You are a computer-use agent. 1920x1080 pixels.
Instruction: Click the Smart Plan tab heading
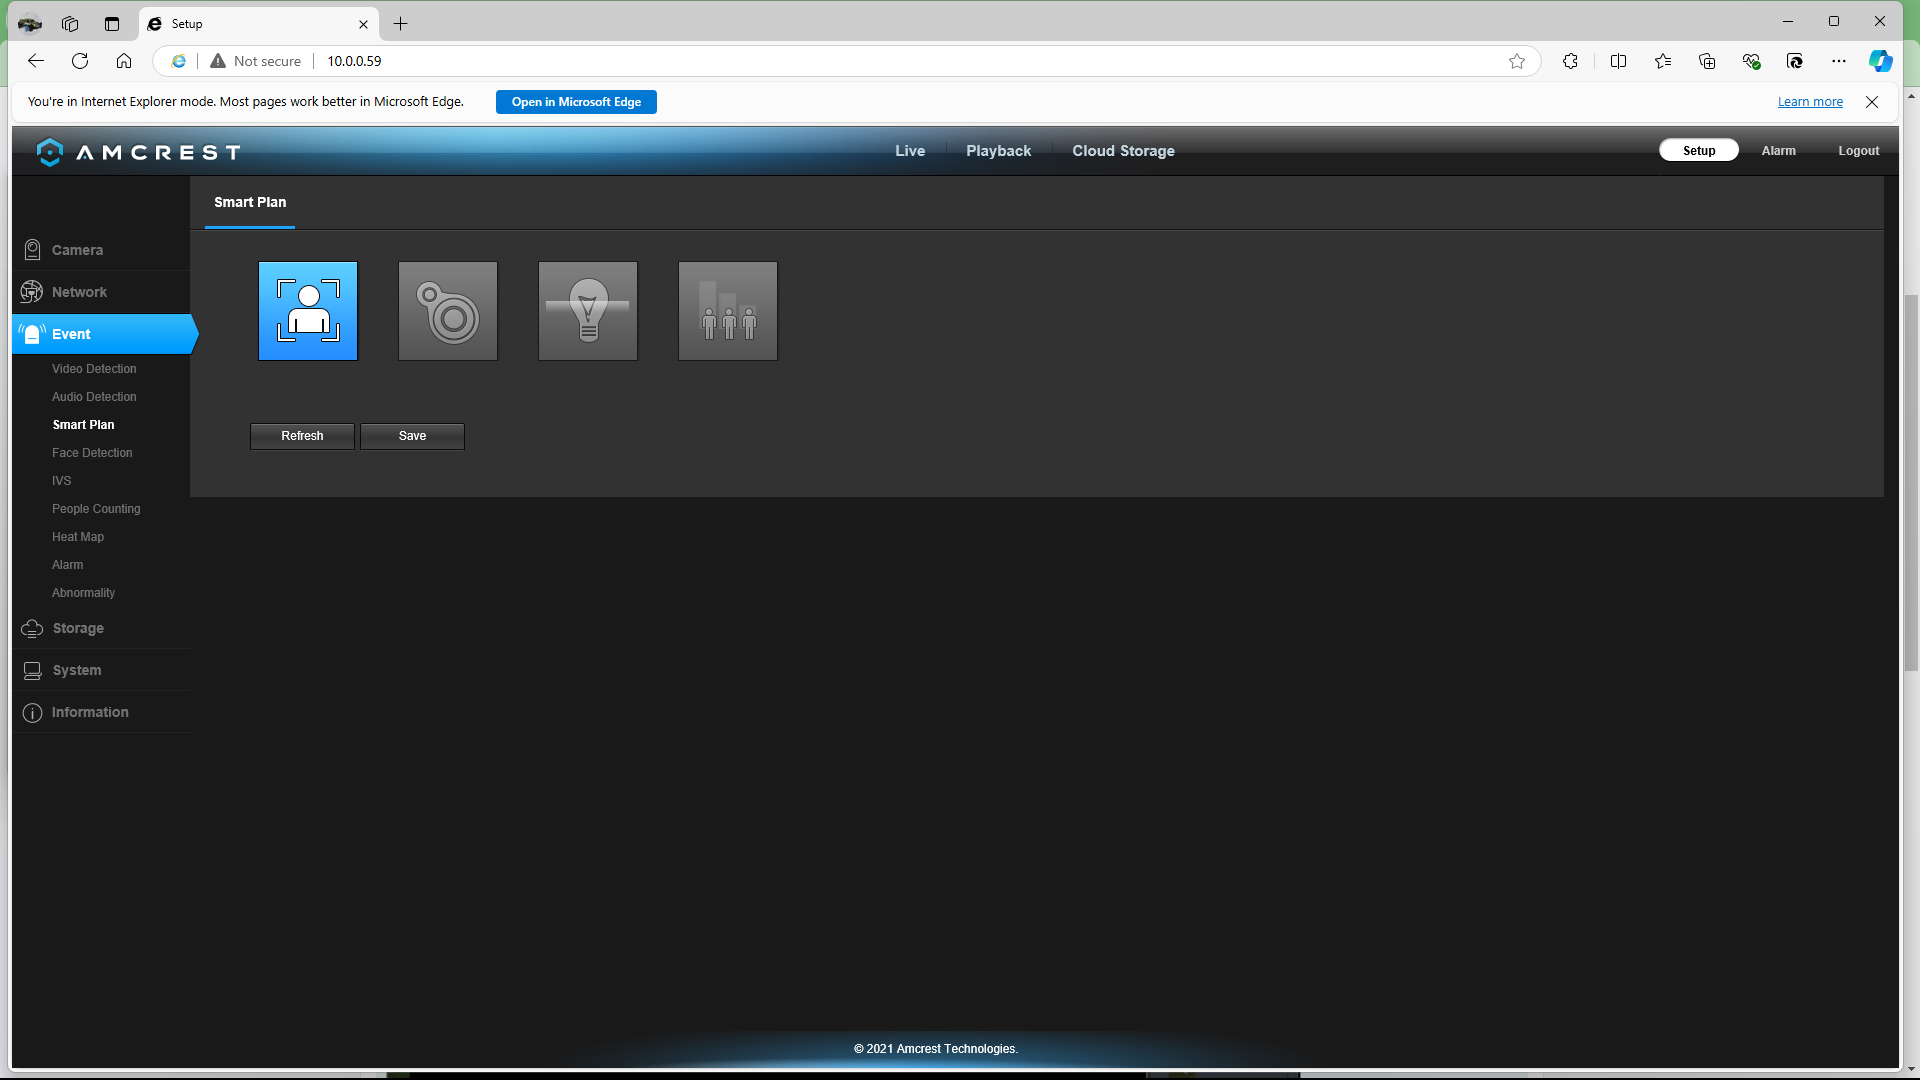[x=250, y=202]
